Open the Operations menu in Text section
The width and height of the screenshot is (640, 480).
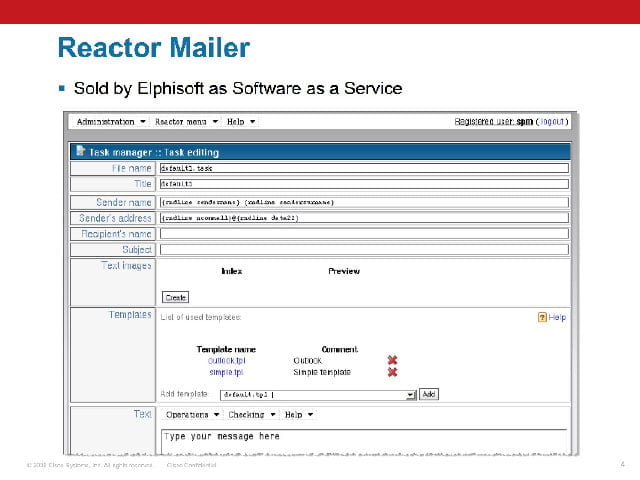(x=193, y=415)
